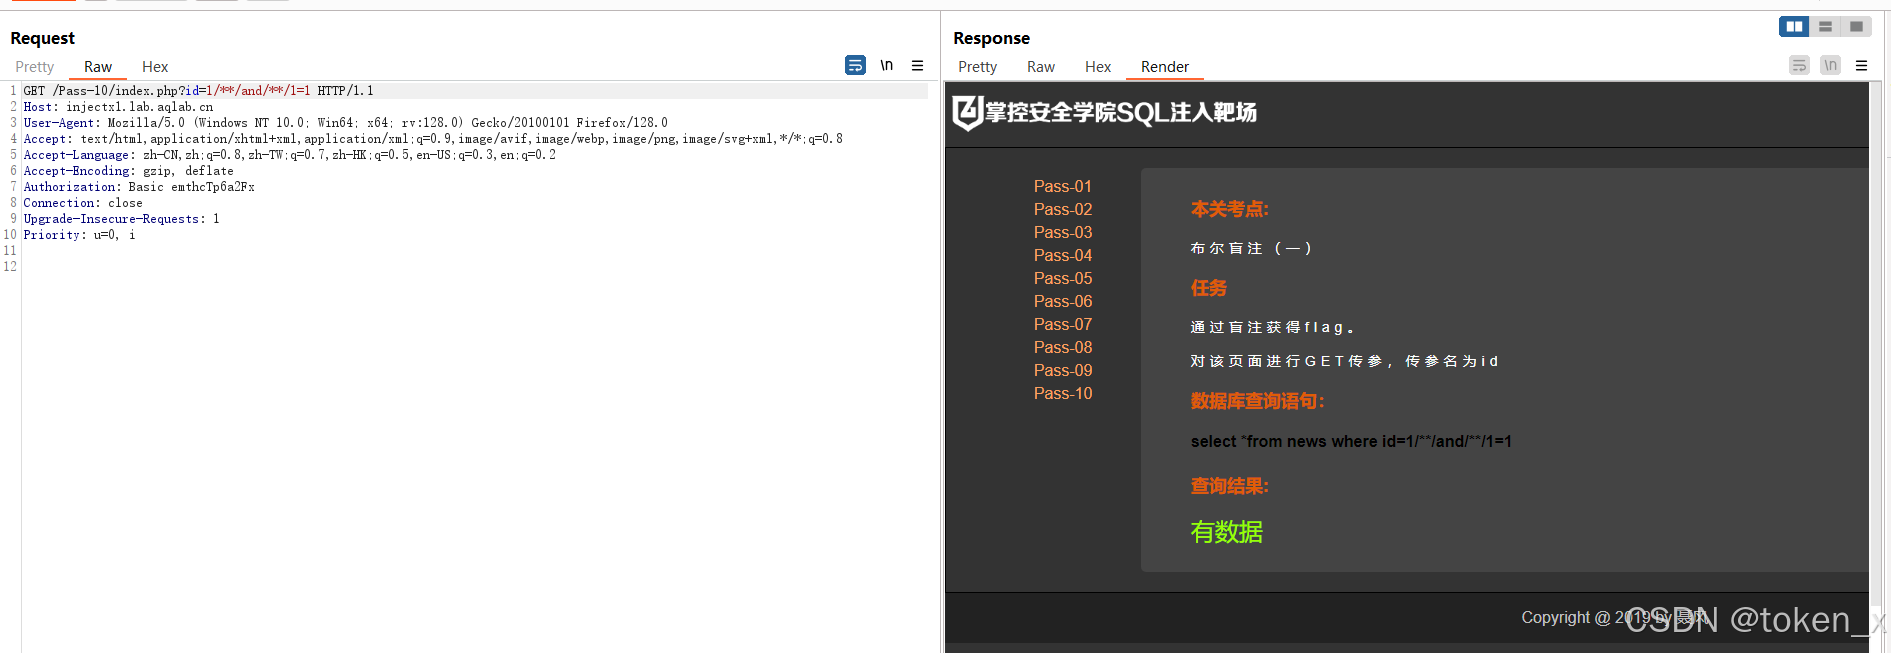Toggle word wrap icon in Request panel
1891x653 pixels.
pyautogui.click(x=855, y=65)
